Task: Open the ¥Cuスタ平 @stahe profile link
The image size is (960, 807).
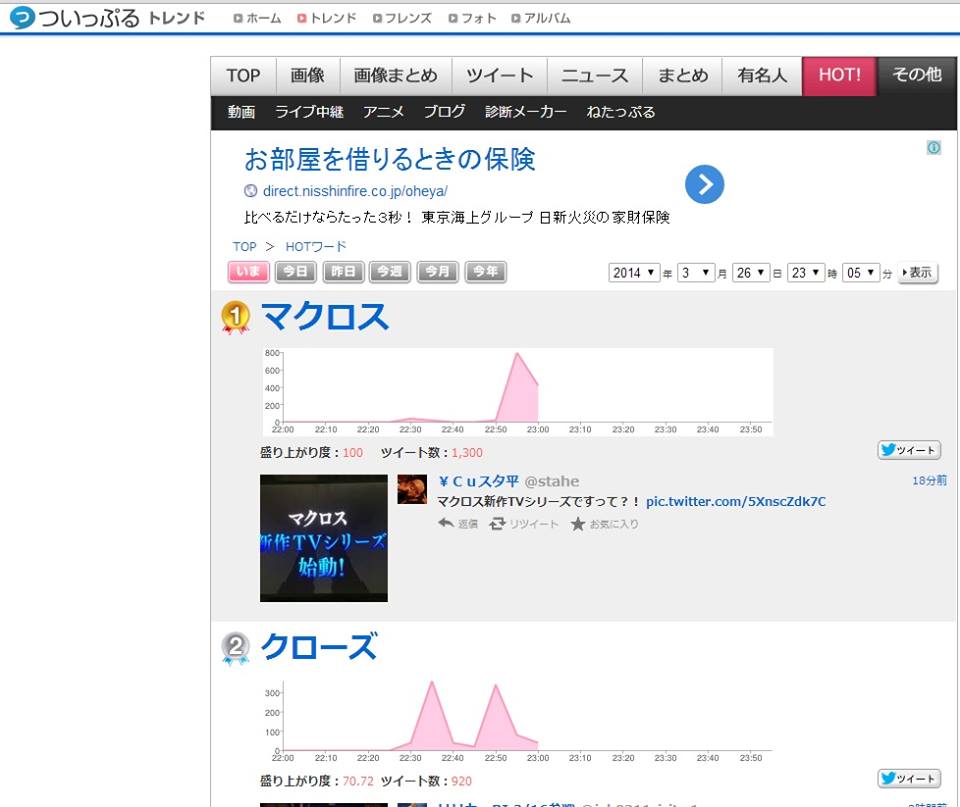Action: (508, 481)
